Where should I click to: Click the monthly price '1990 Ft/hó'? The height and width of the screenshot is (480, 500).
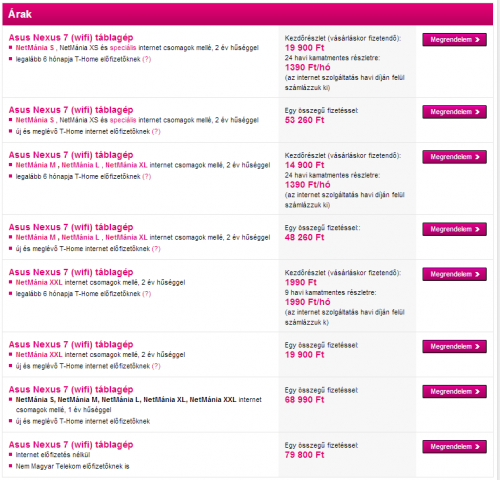(x=307, y=302)
